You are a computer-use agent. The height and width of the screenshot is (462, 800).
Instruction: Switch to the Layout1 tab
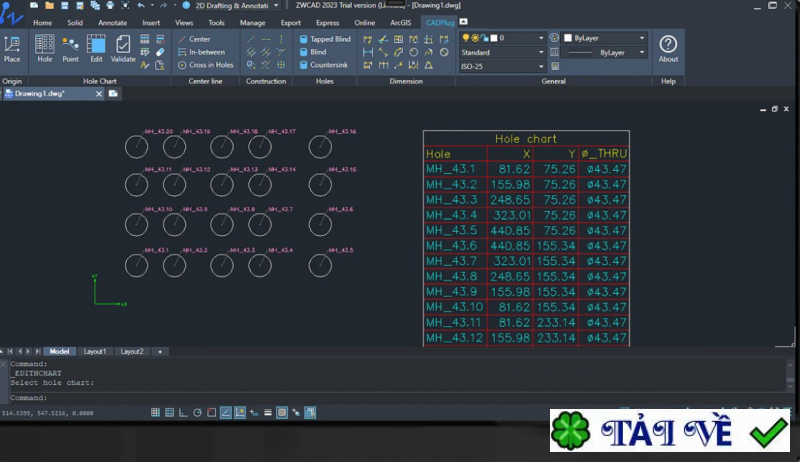(x=95, y=352)
